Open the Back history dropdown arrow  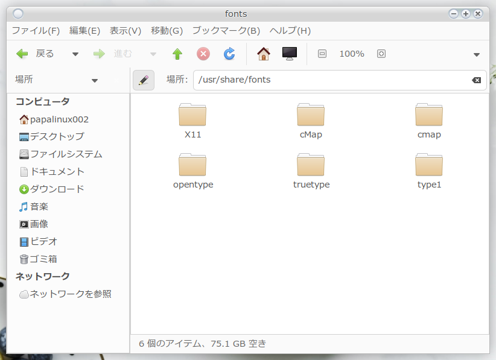tap(75, 54)
